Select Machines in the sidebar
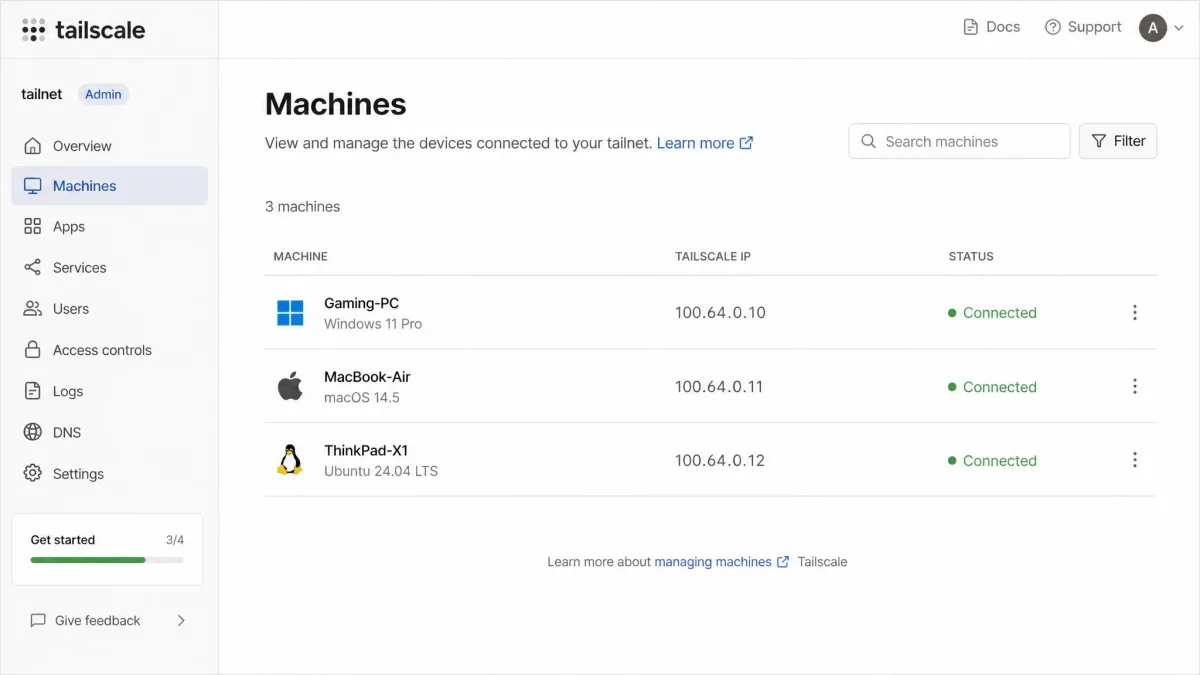This screenshot has width=1200, height=675. point(110,186)
